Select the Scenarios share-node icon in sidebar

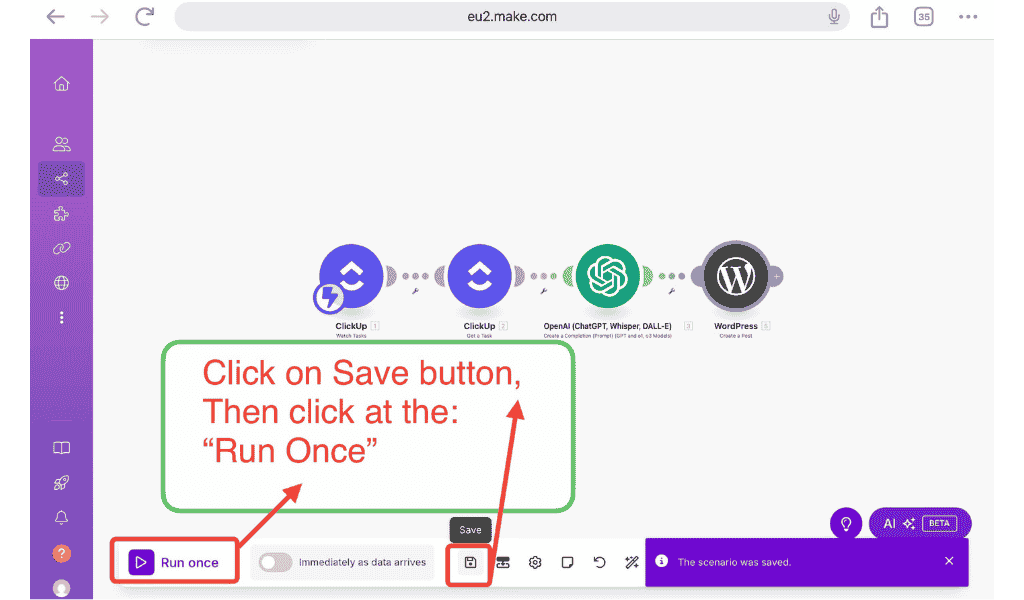coord(61,179)
